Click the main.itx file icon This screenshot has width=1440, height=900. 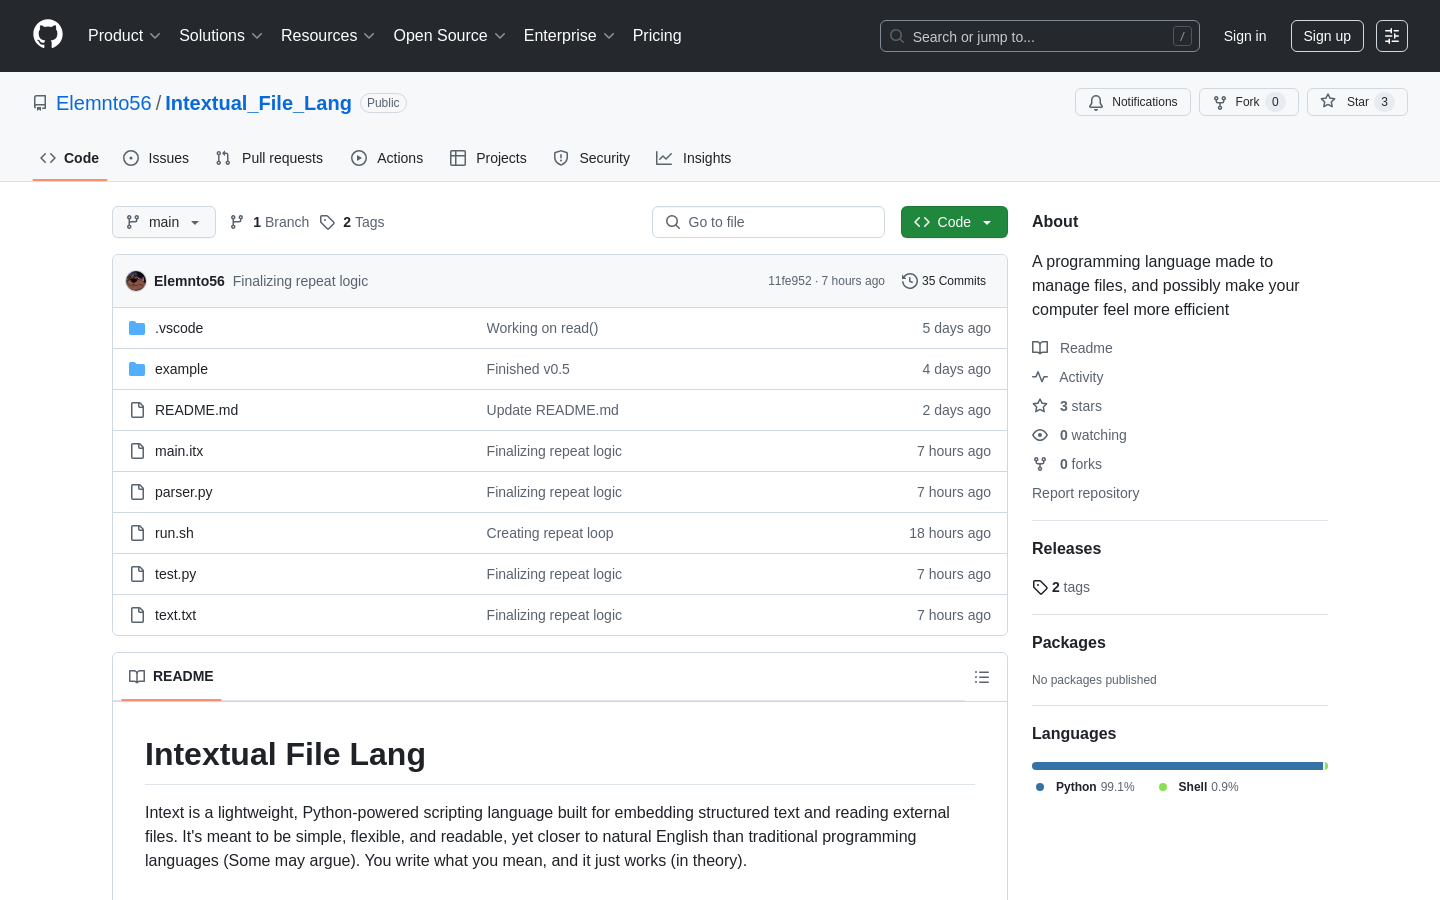point(137,451)
